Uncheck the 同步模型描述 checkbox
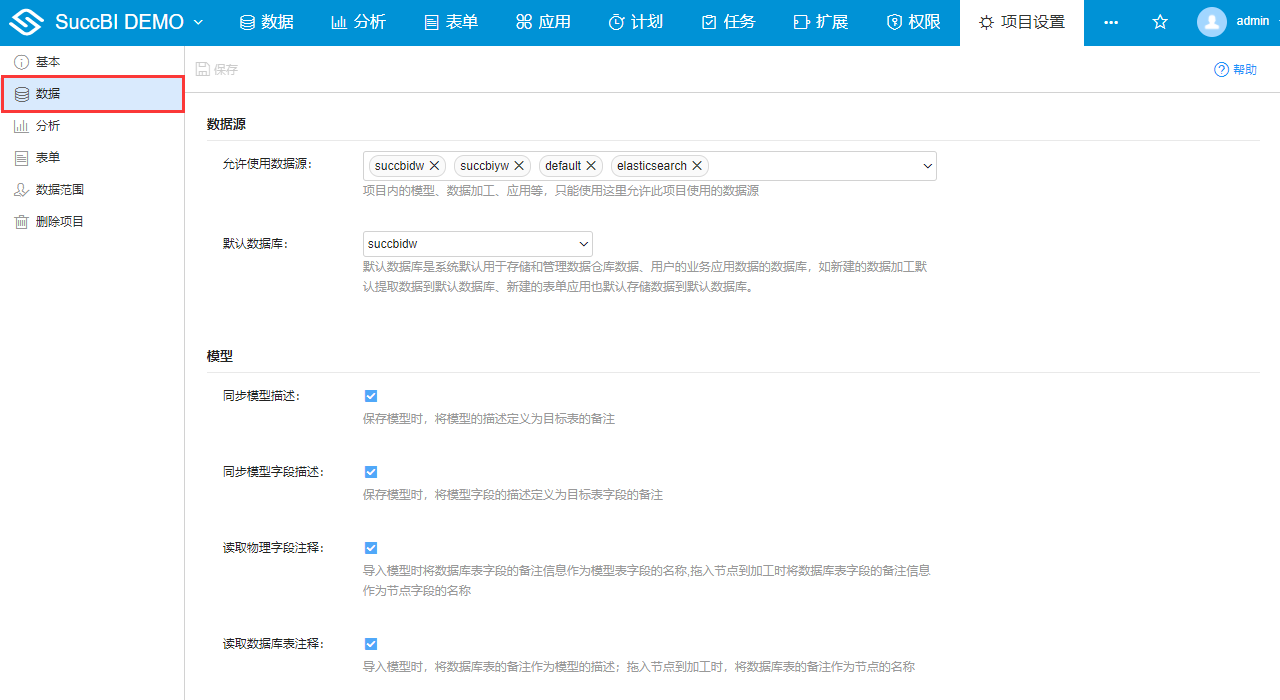The height and width of the screenshot is (700, 1280). 371,395
